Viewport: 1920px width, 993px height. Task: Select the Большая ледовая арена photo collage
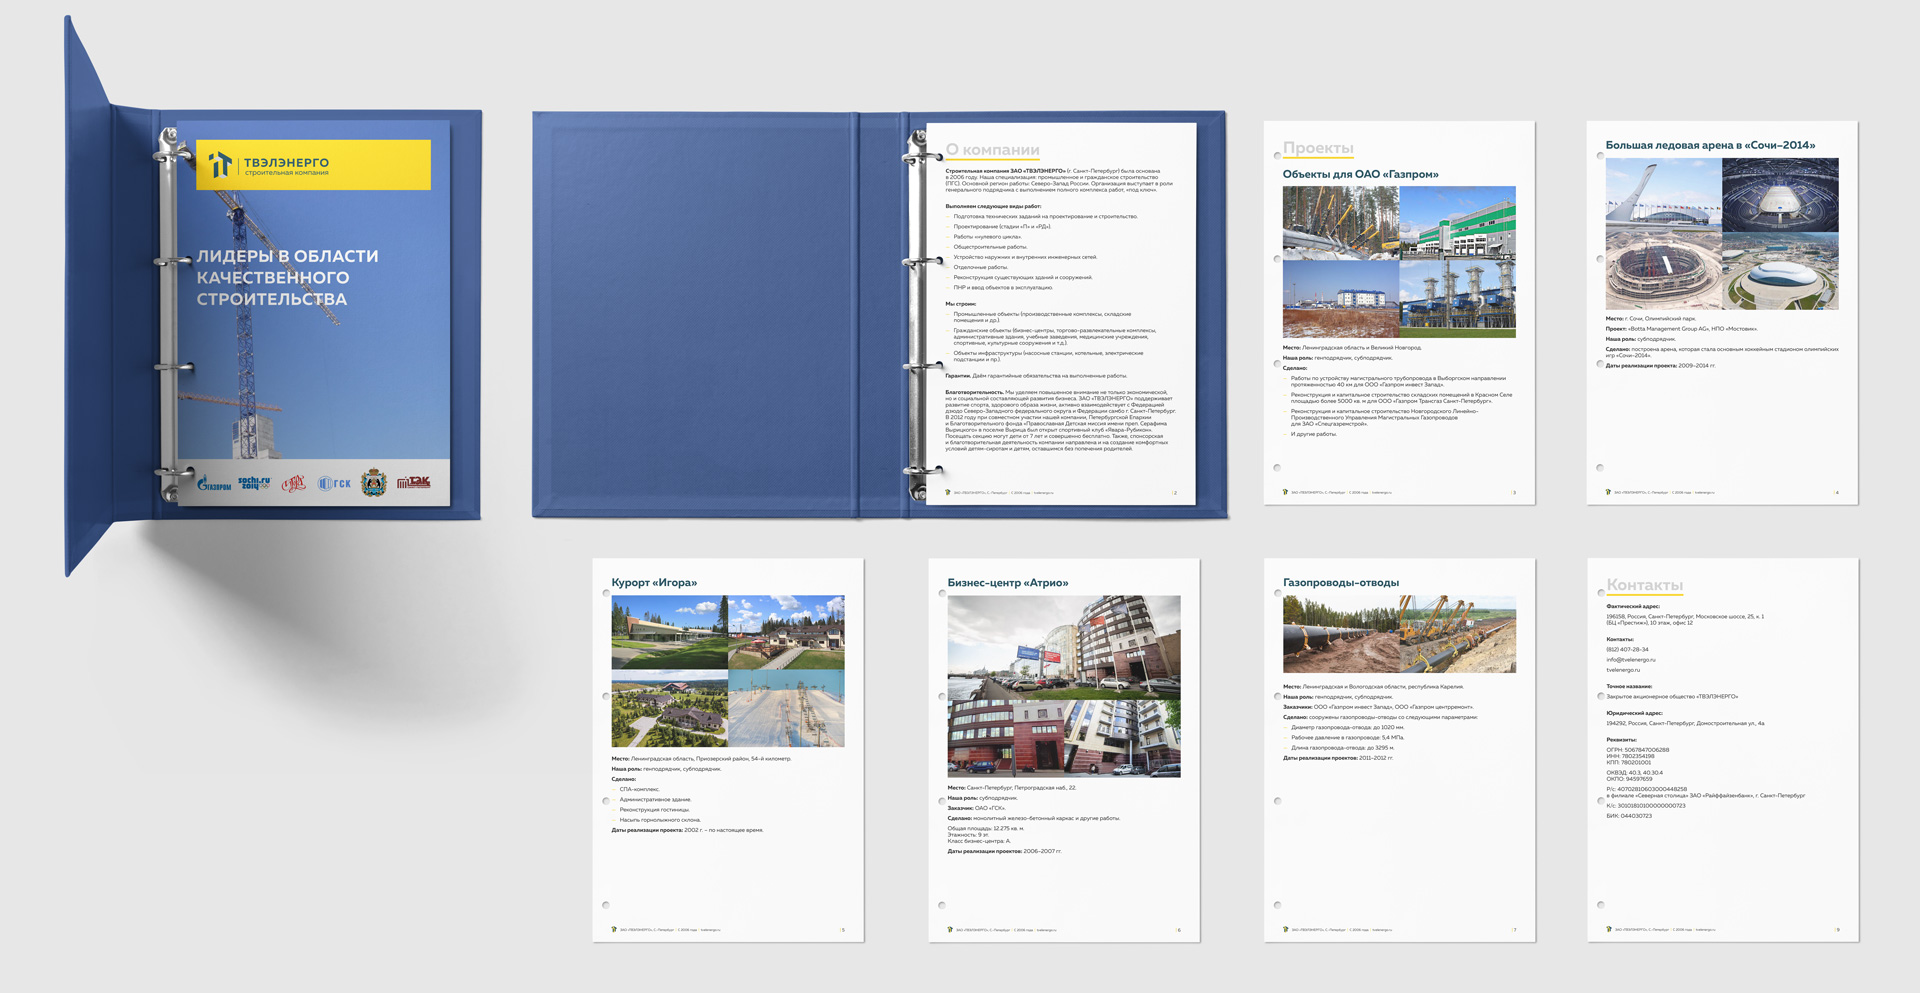(1721, 233)
